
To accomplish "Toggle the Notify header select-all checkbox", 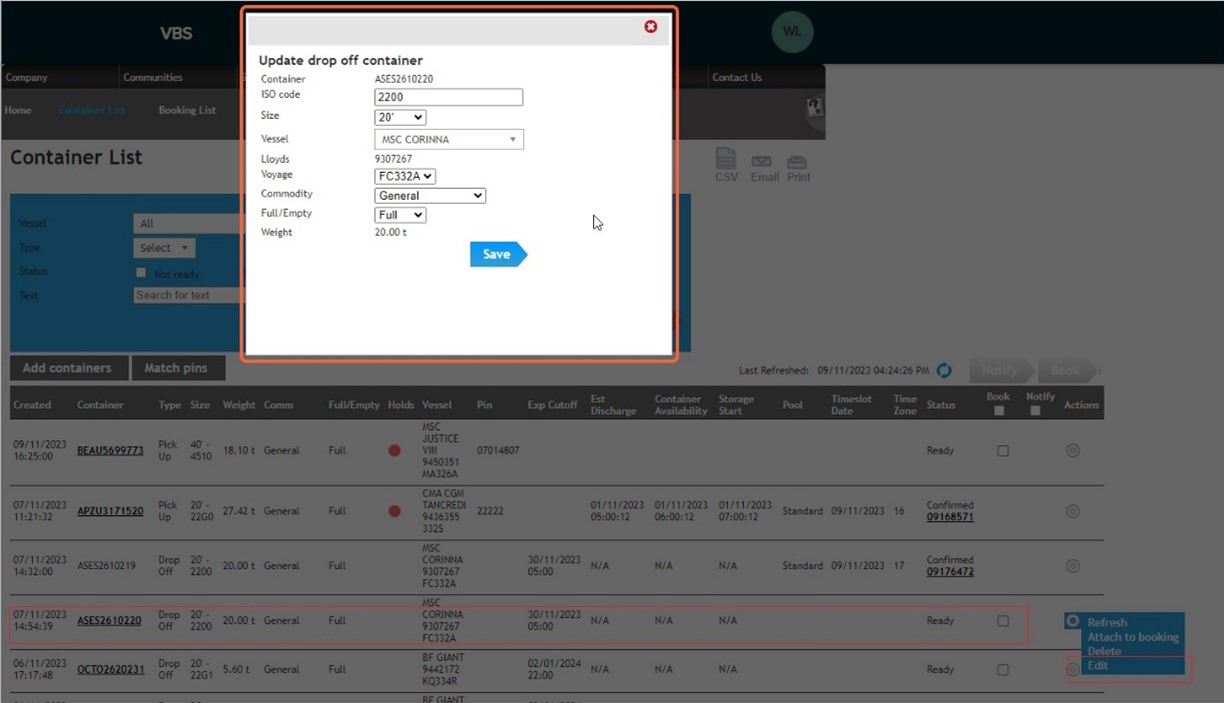I will coord(1035,411).
